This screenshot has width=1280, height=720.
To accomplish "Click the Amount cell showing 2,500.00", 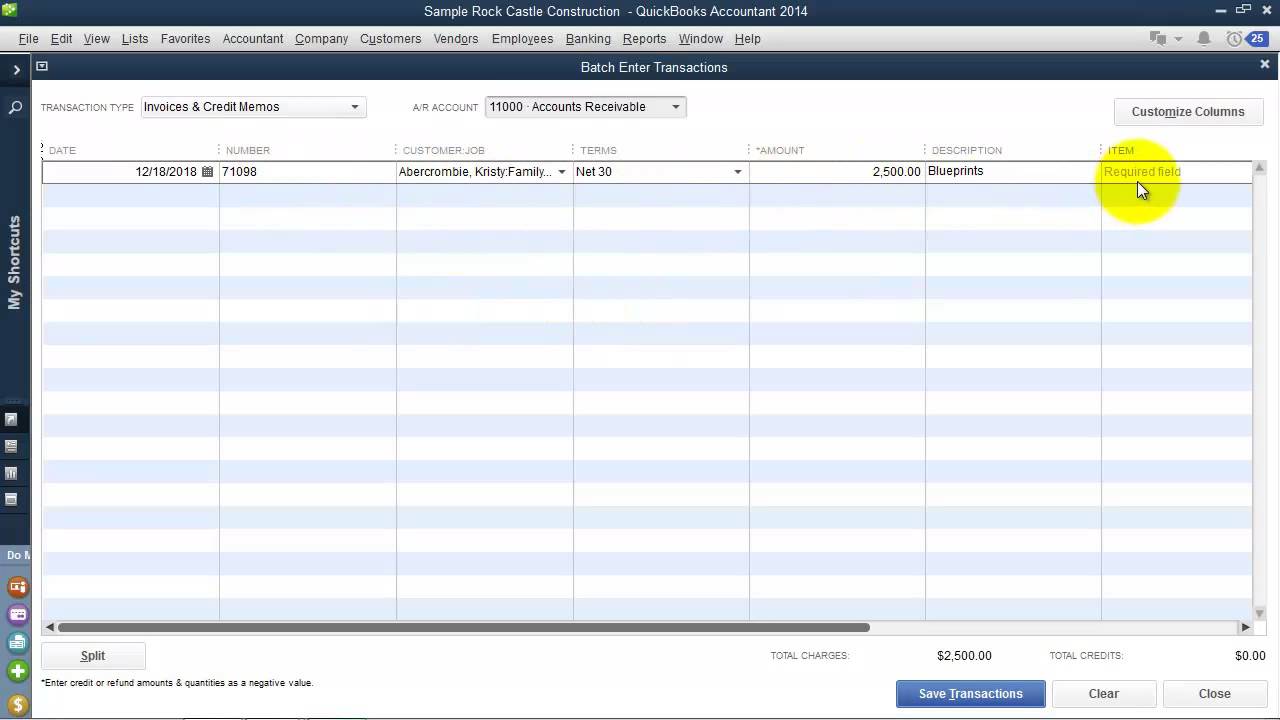I will tap(837, 172).
